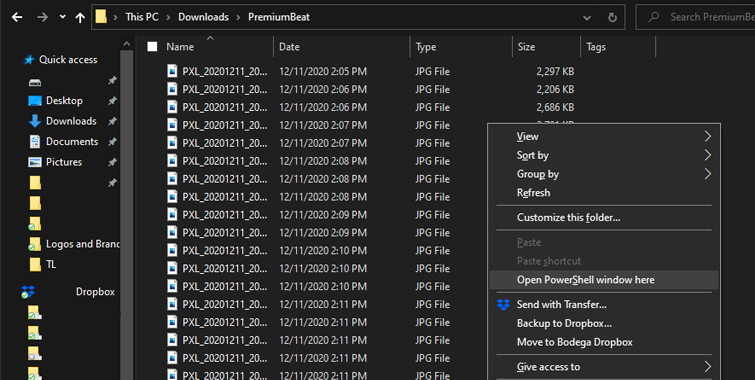Click the 2,206 KB file size cell
Viewport: 755px width, 380px height.
click(x=555, y=89)
